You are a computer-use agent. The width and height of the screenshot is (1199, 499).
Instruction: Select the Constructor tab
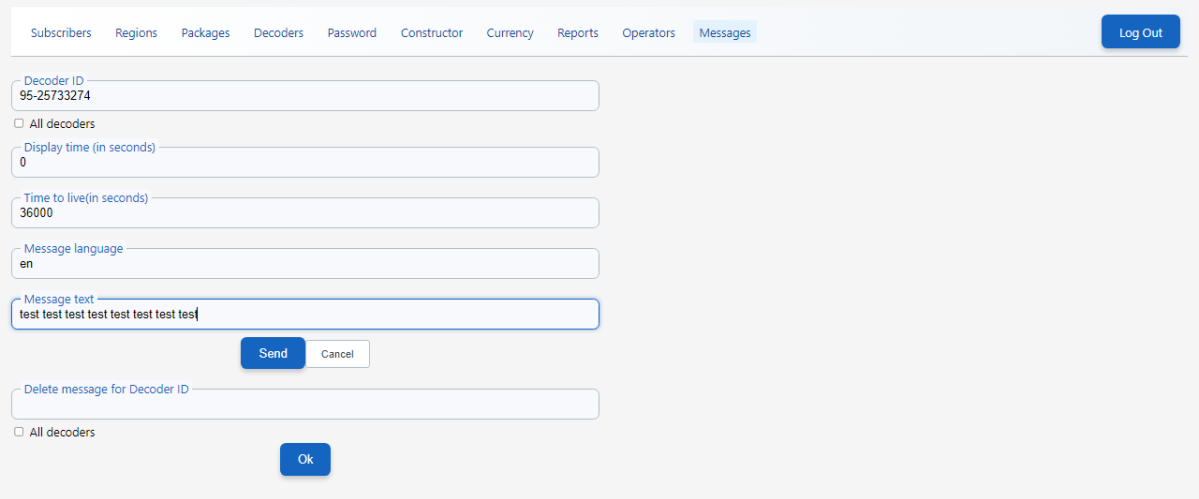pos(432,33)
